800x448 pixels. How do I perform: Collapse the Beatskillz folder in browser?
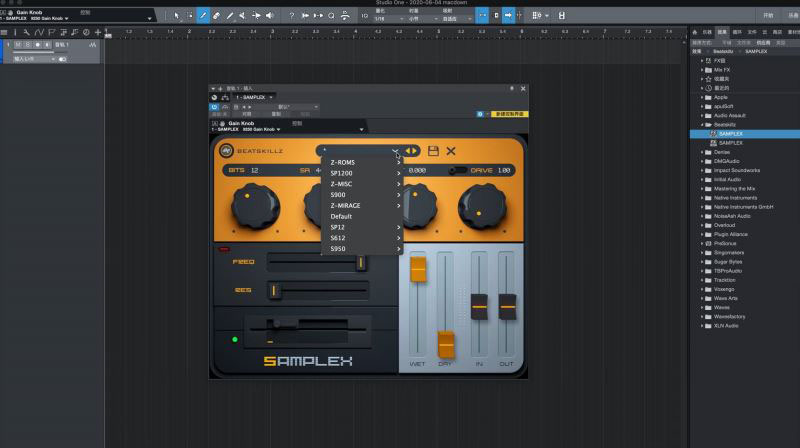click(703, 125)
